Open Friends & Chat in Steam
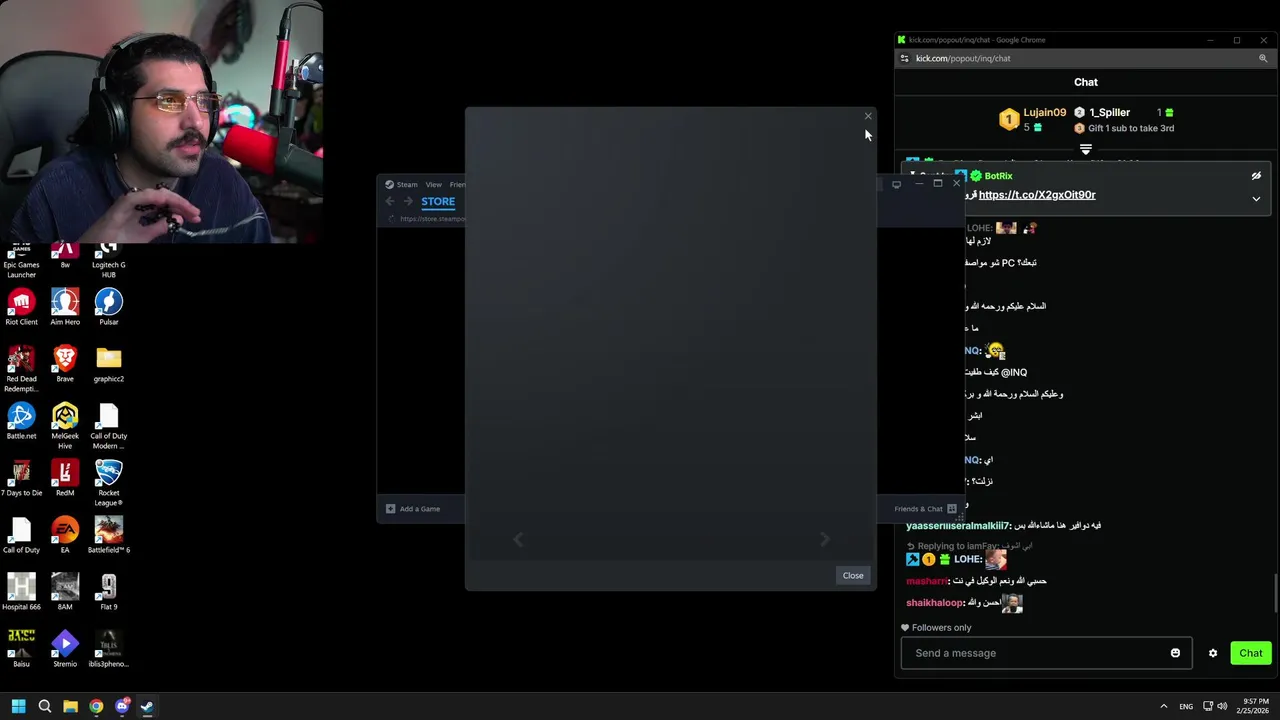The width and height of the screenshot is (1280, 720). [925, 509]
